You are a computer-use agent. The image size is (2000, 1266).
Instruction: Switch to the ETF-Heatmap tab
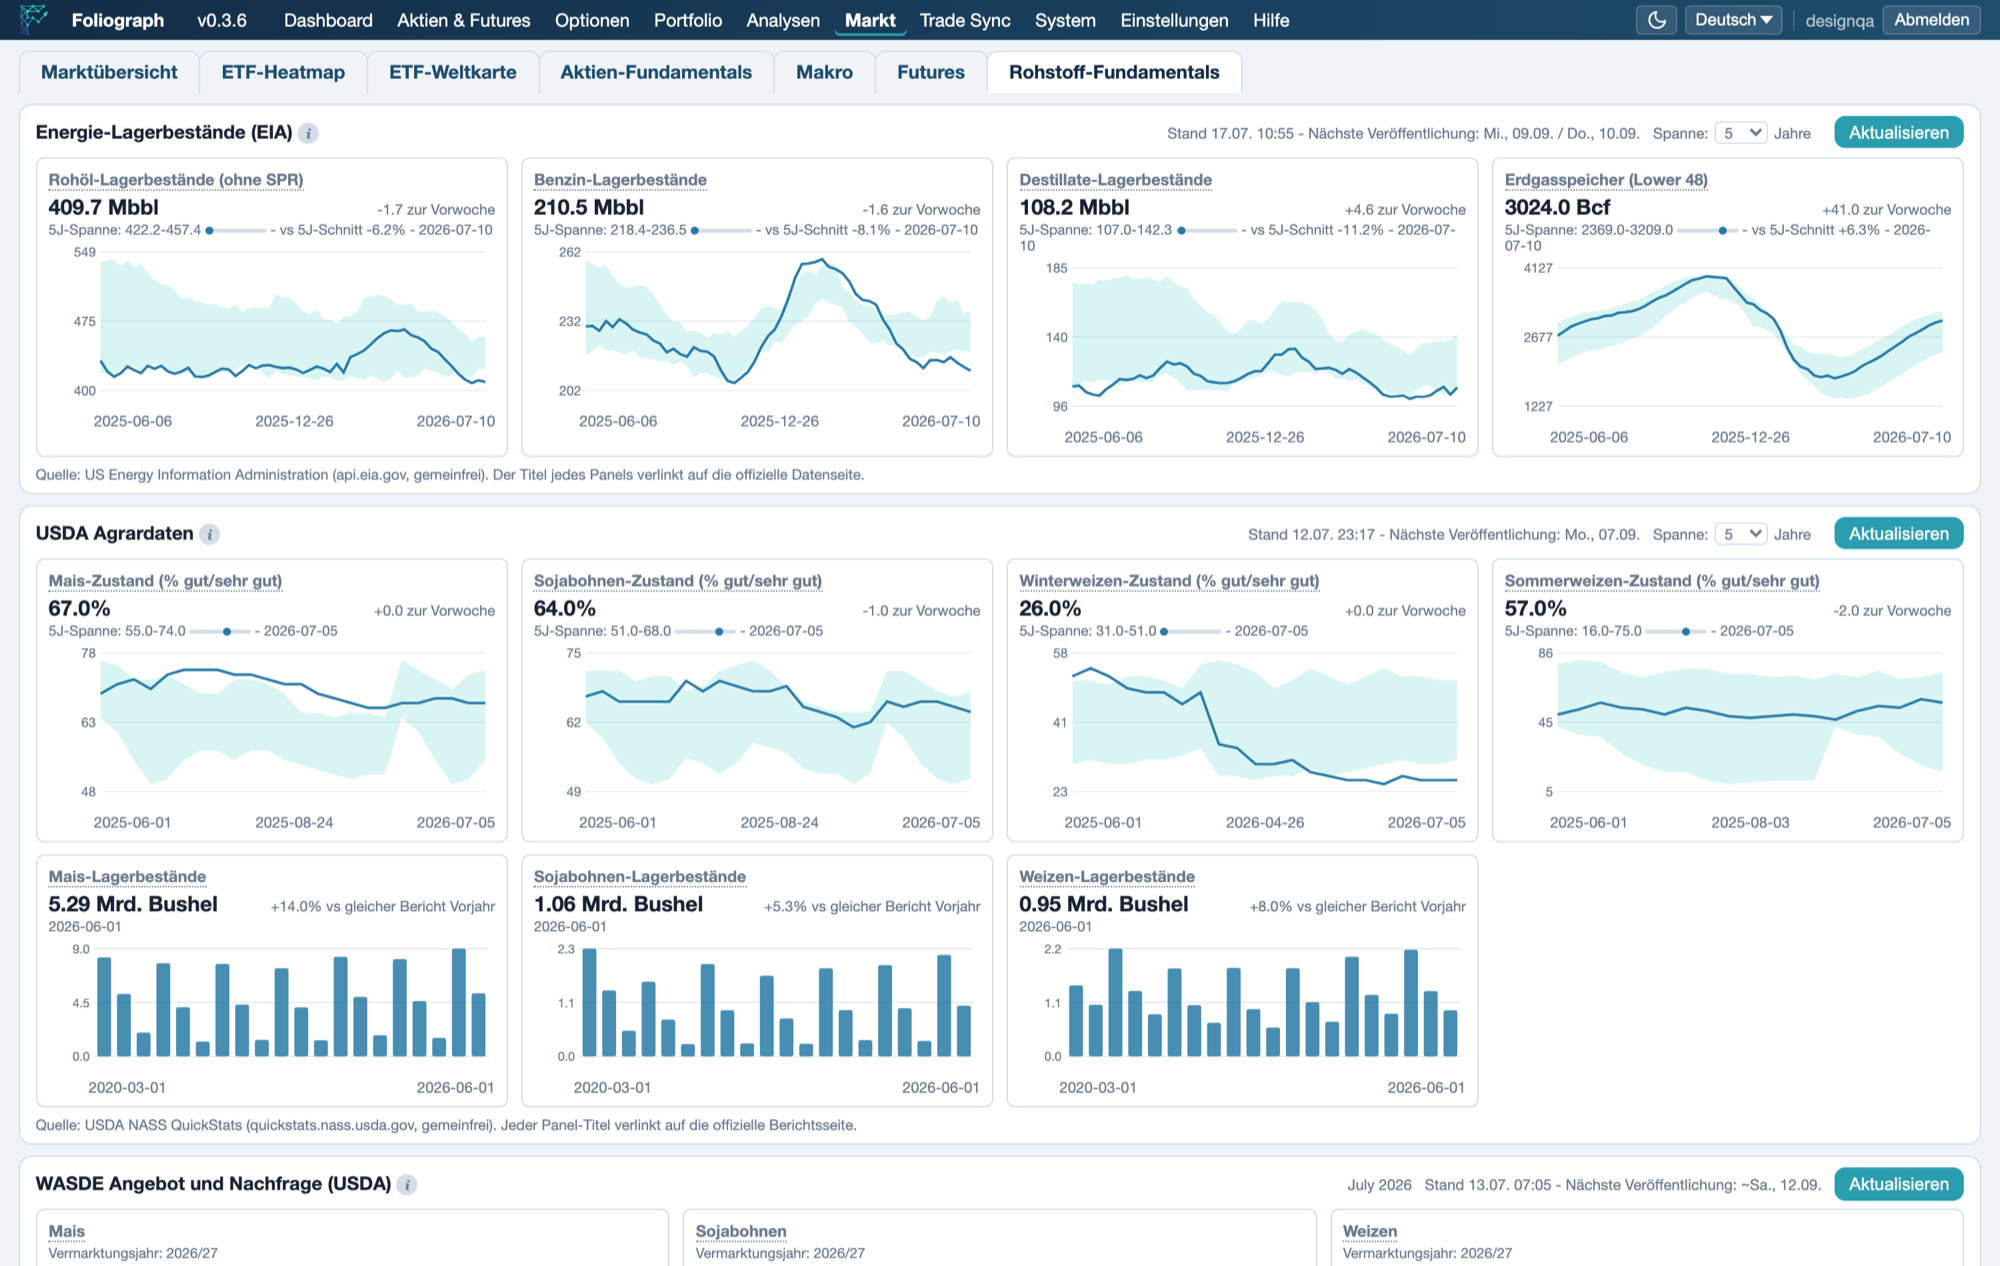[x=283, y=72]
